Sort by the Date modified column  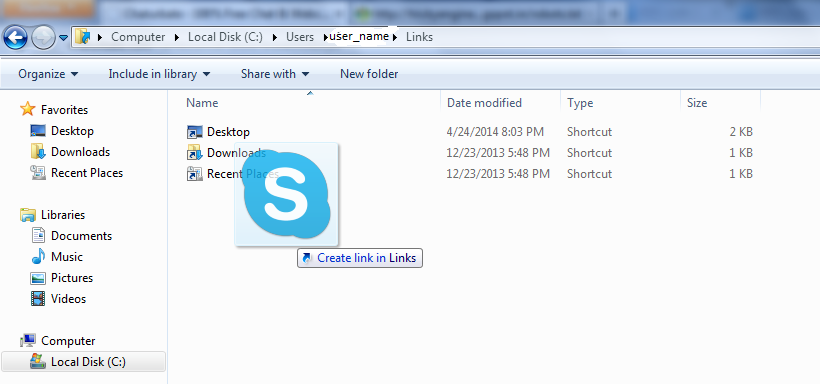484,103
